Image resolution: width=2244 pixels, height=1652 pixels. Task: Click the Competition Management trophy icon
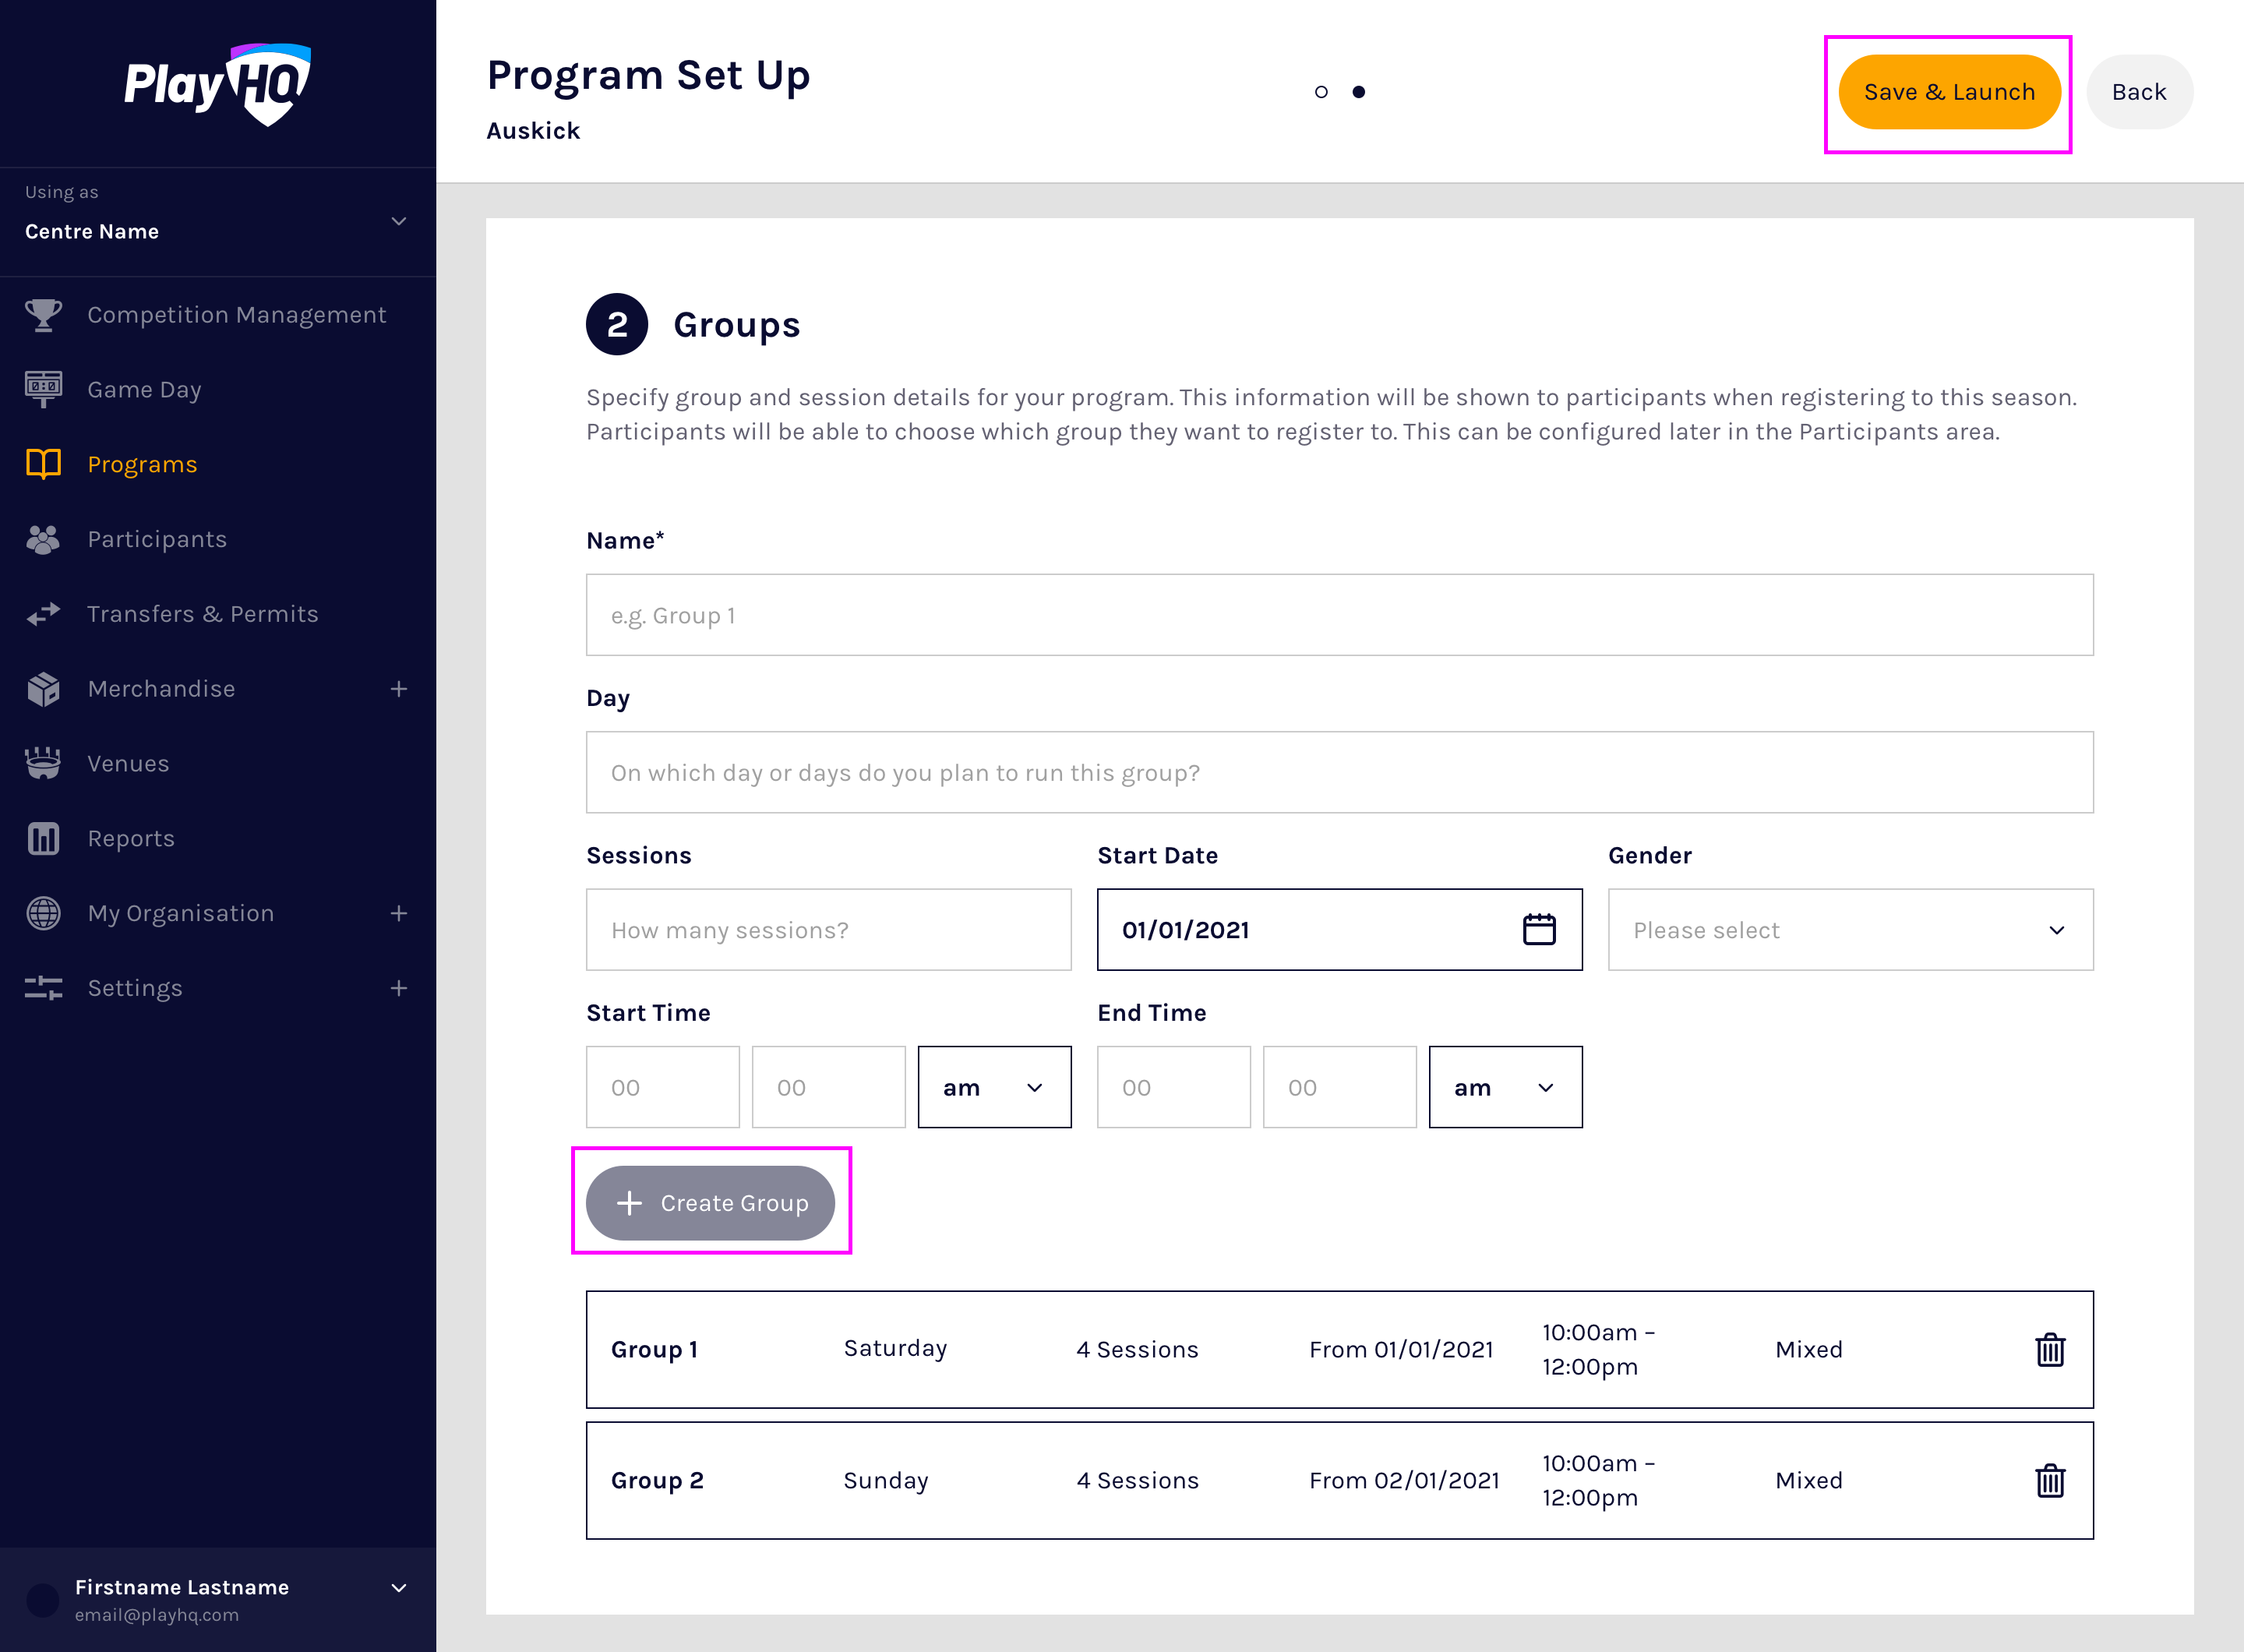pos(43,315)
